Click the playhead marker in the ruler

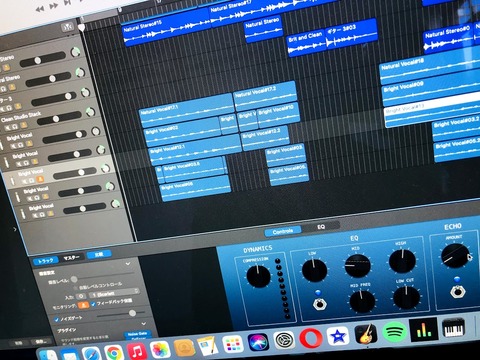click(x=82, y=27)
